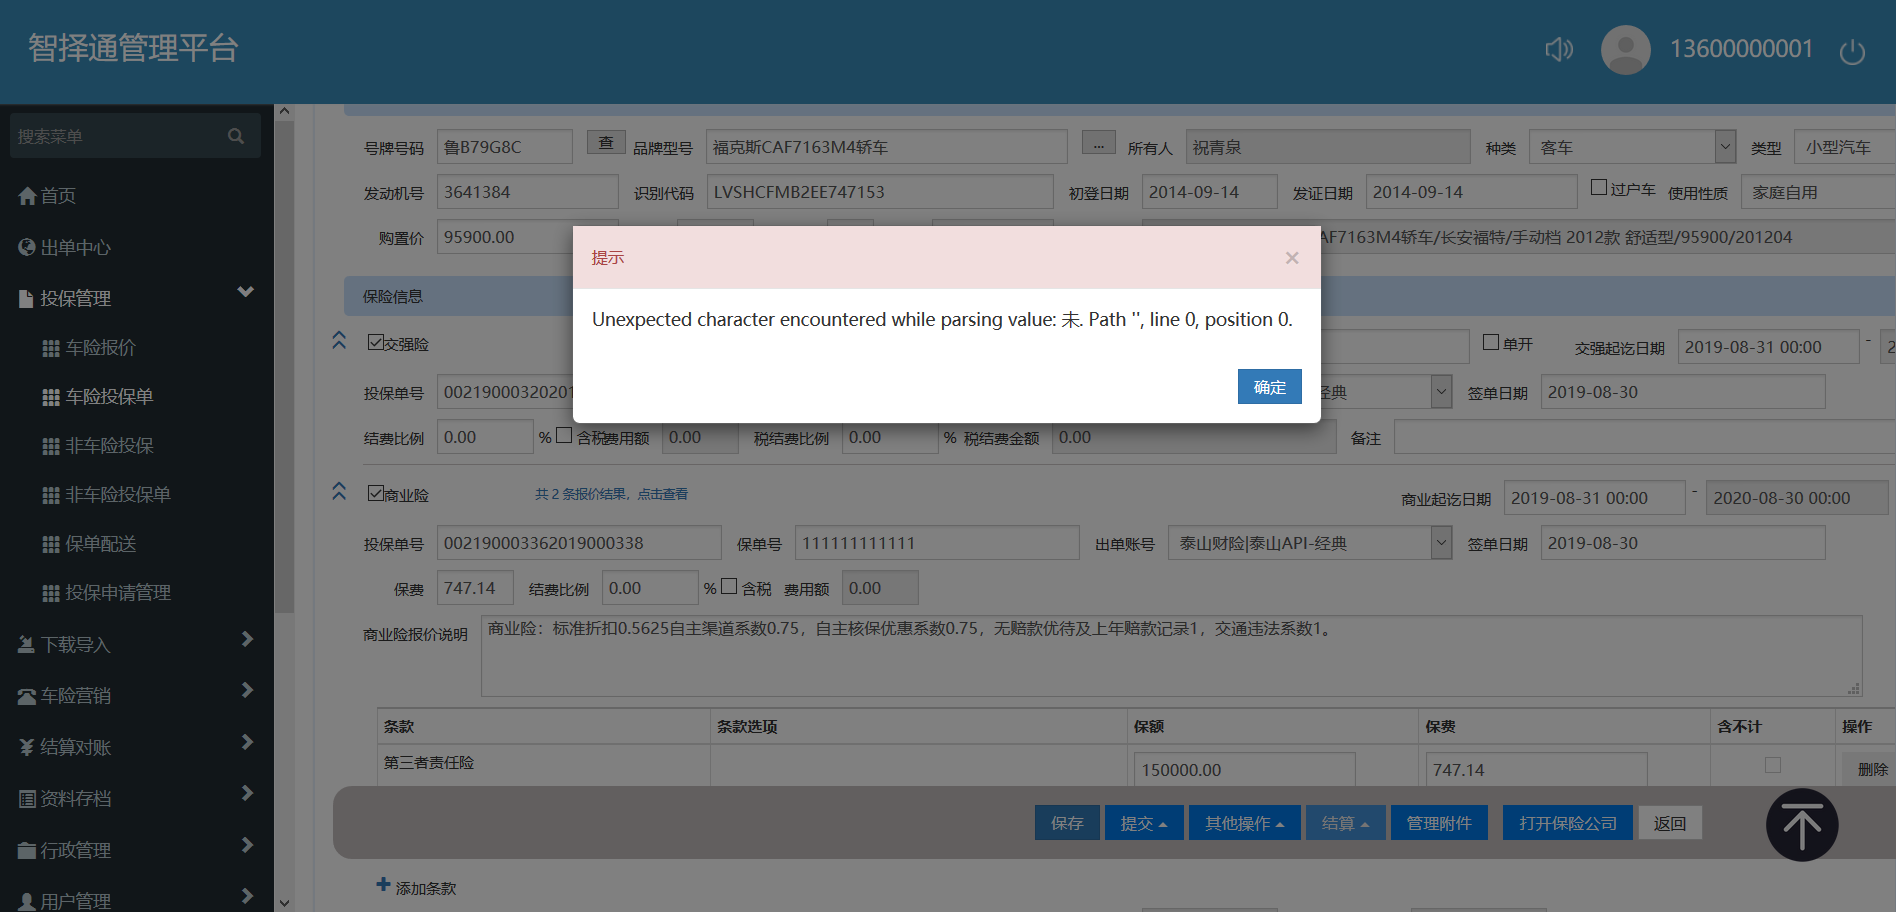Toggle the 单开 checkbox
This screenshot has width=1897, height=912.
pos(1491,342)
